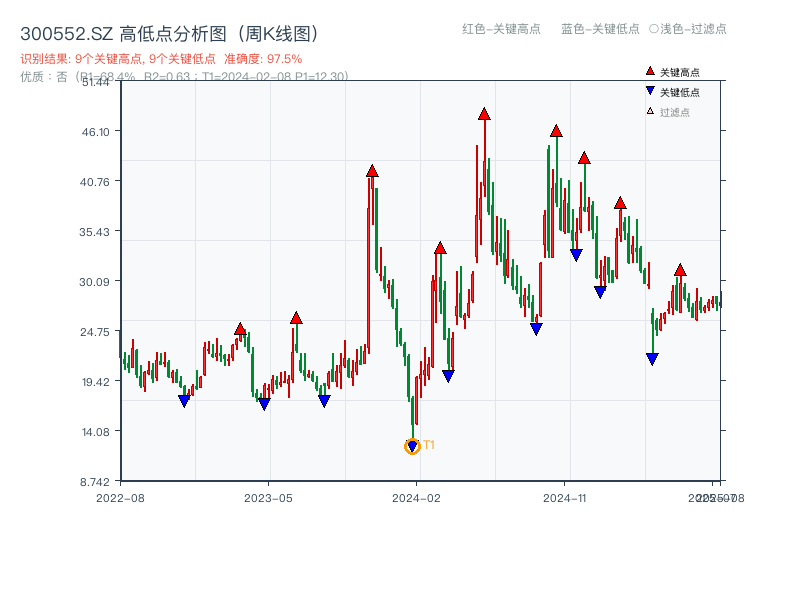Screen dimensions: 800x600
Task: Click the lowest blue triangle marker near the bottom
Action: [x=412, y=443]
